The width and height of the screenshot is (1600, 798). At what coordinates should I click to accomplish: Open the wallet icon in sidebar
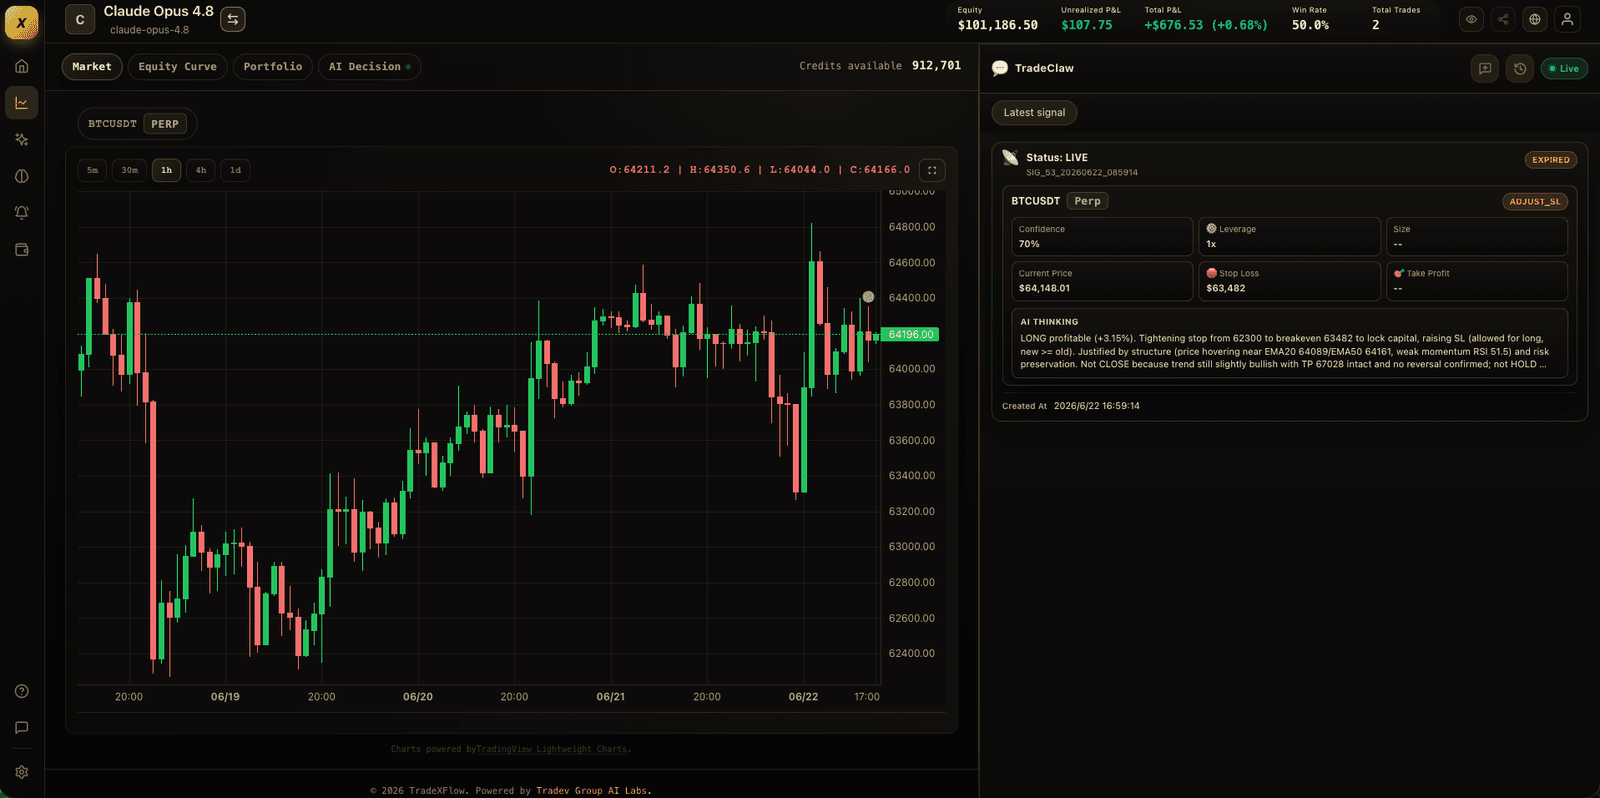(x=21, y=250)
